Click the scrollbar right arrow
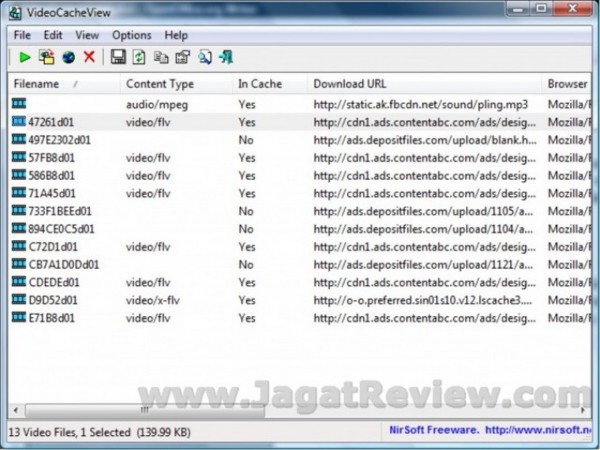600x450 pixels. (583, 410)
